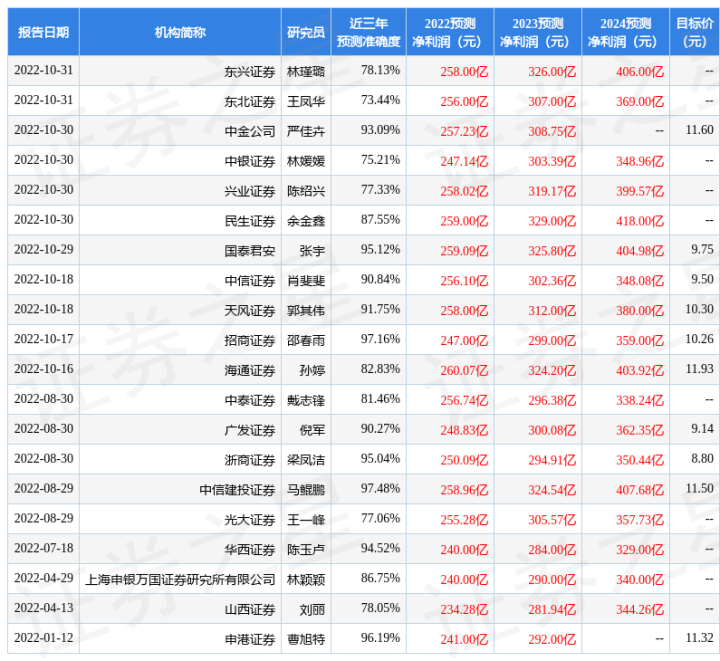Click target price 11.60
Screen dimensions: 720x661
point(700,129)
